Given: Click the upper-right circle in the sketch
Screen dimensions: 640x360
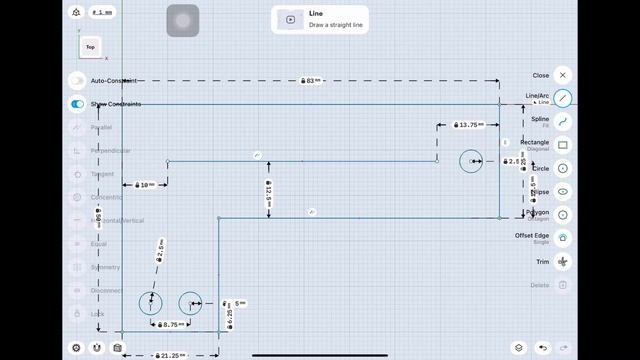Looking at the screenshot, I should pos(471,161).
